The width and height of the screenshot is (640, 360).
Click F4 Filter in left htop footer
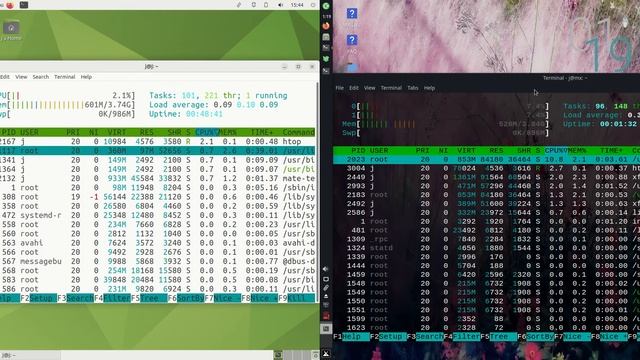tap(113, 298)
